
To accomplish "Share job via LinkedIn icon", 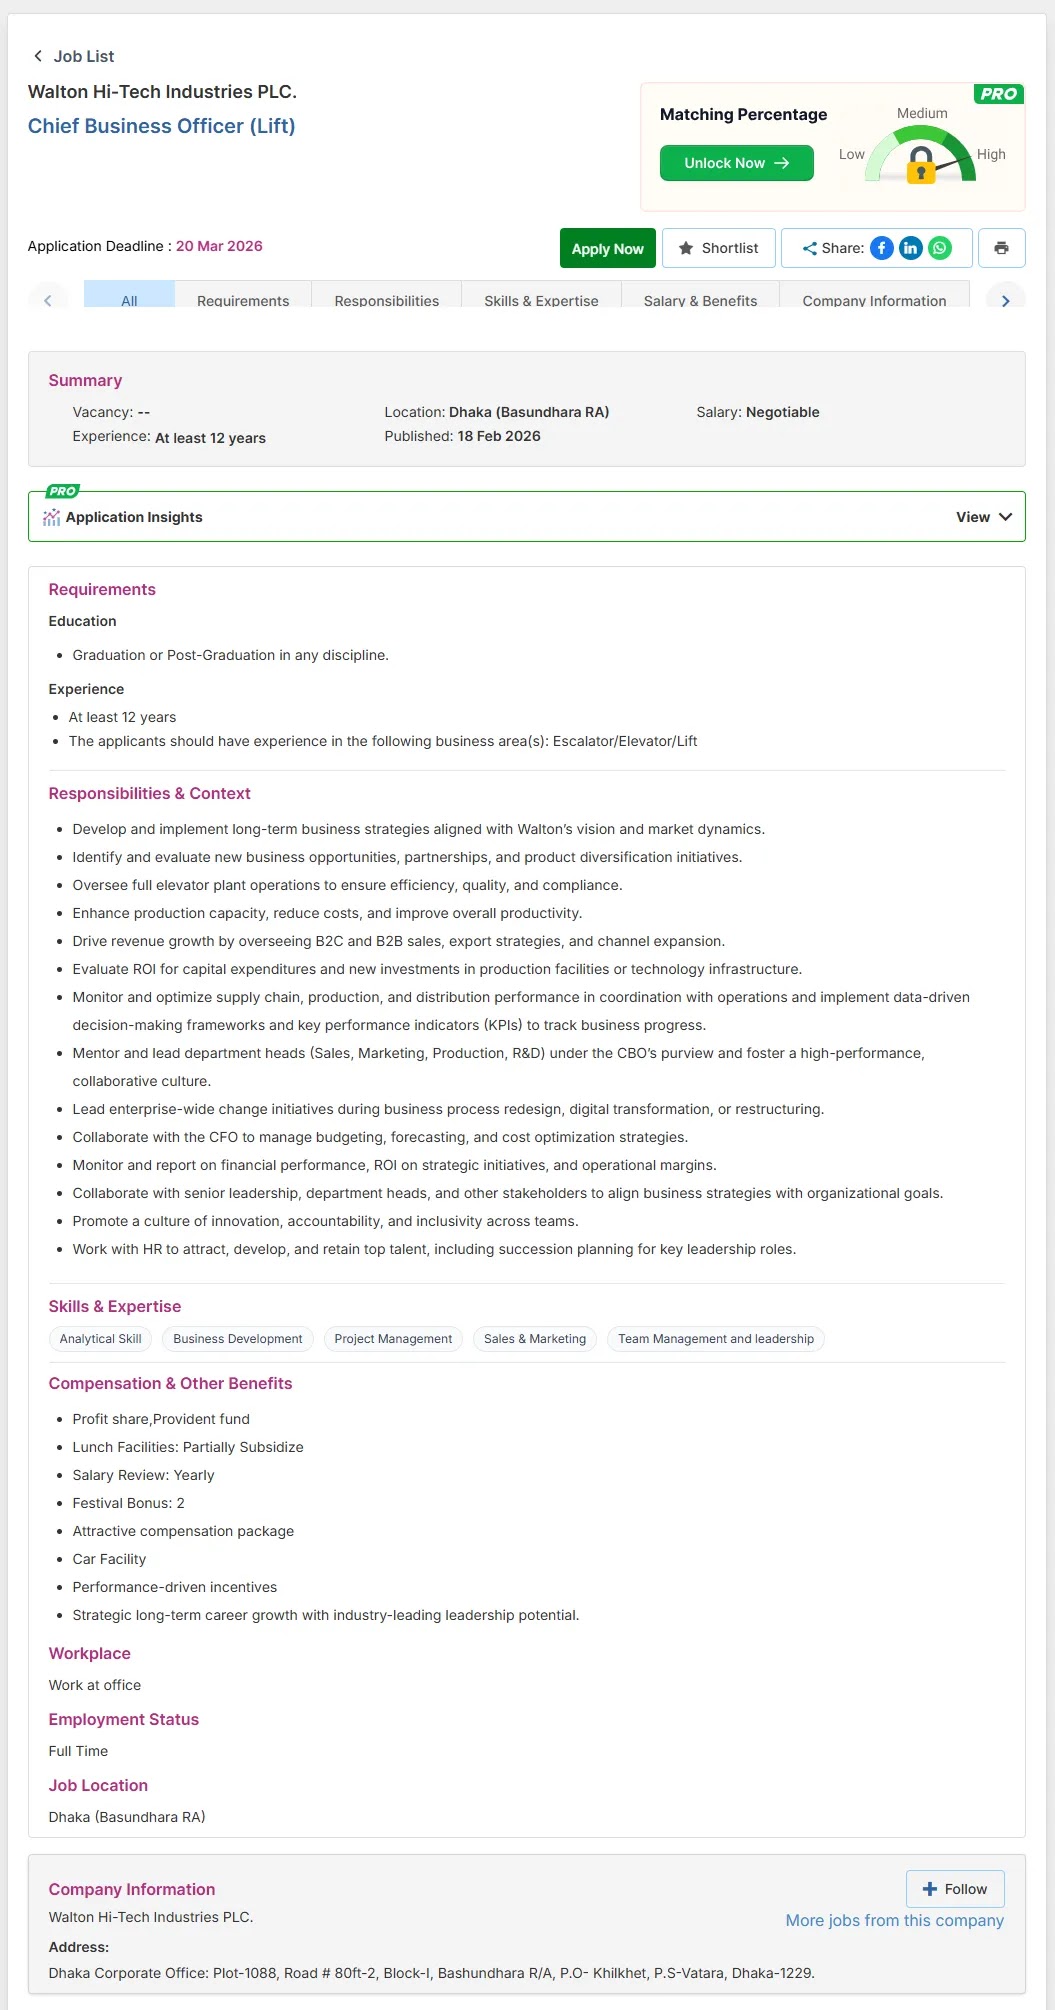I will click(910, 248).
